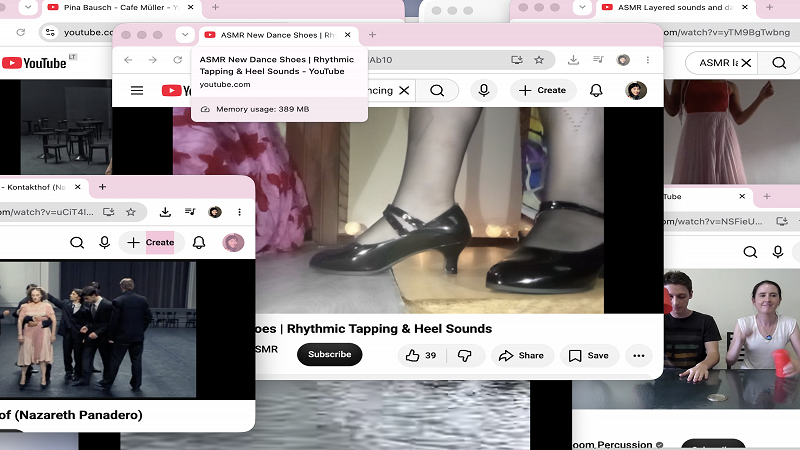Expand tab search dropdown in ASMR Layered sounds window

tap(582, 7)
